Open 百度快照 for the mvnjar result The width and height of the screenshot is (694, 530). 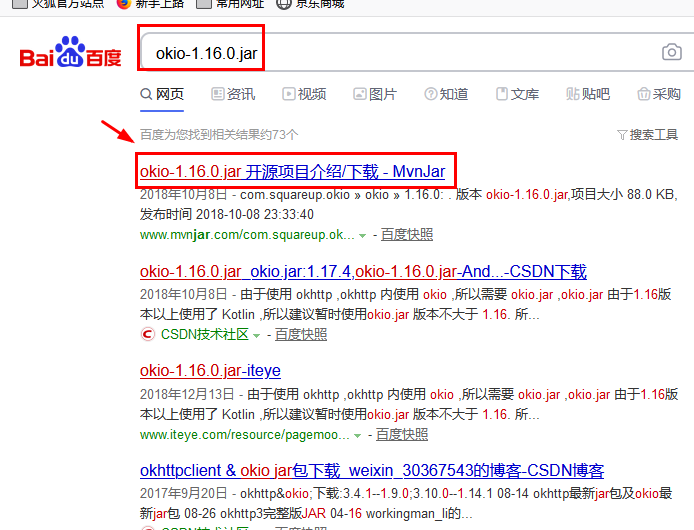tap(407, 235)
